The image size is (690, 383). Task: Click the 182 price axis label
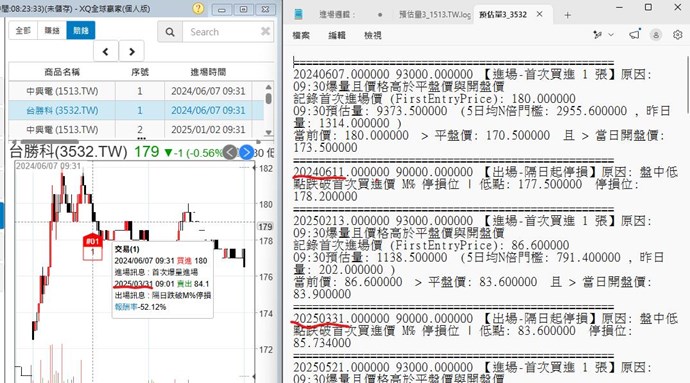click(x=266, y=168)
